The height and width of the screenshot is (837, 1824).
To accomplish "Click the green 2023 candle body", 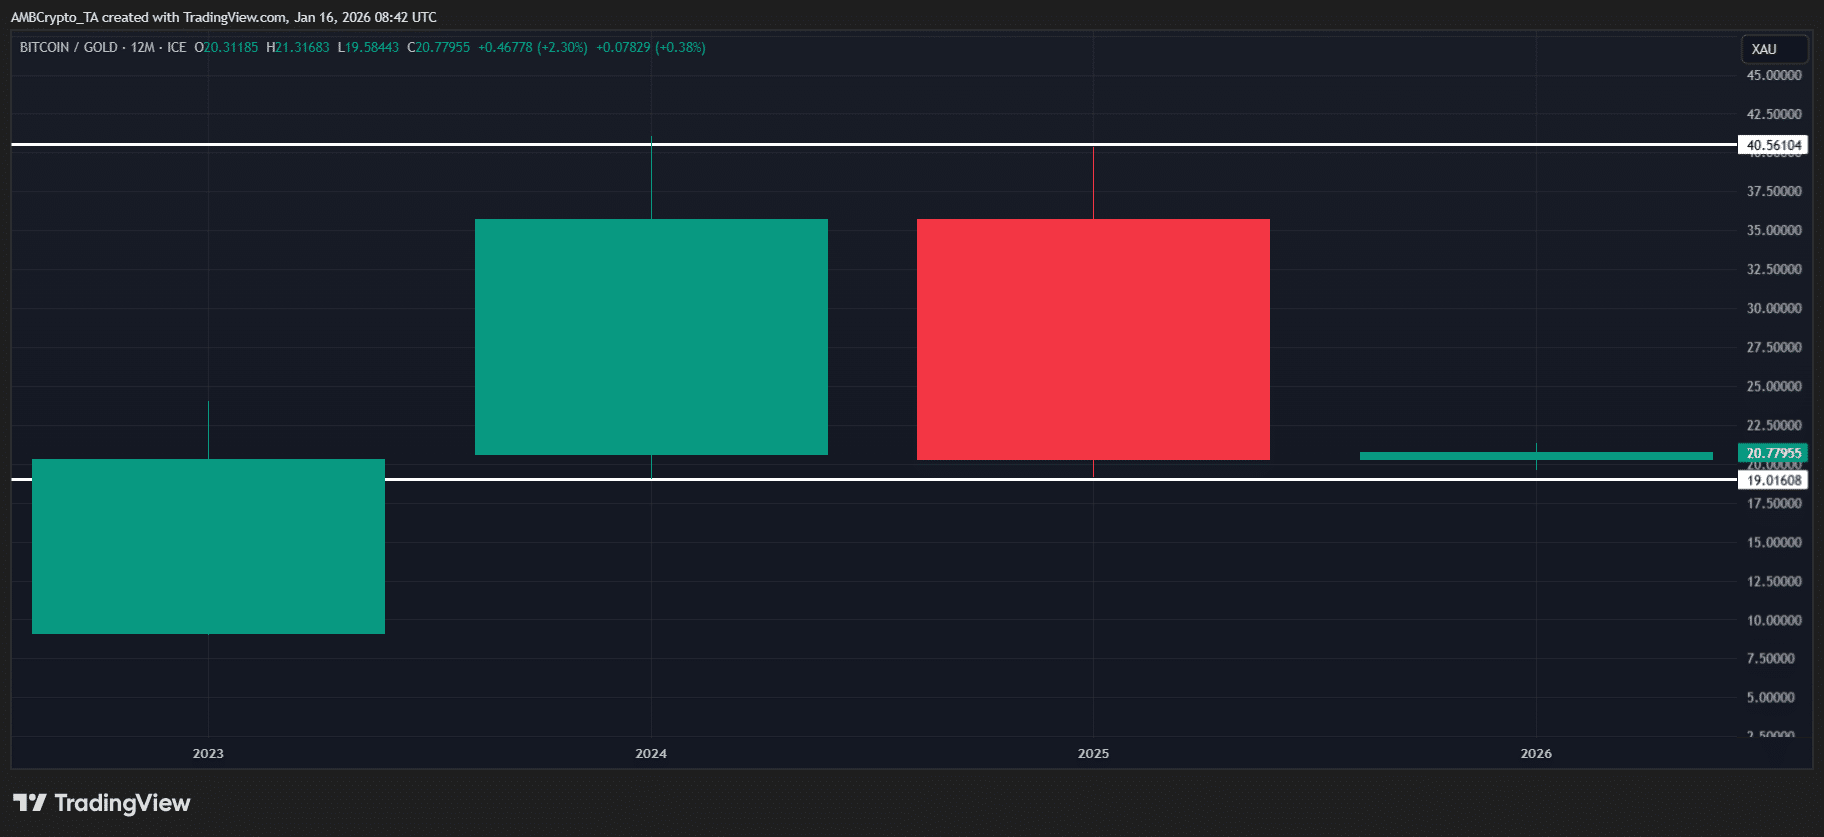I will click(208, 546).
